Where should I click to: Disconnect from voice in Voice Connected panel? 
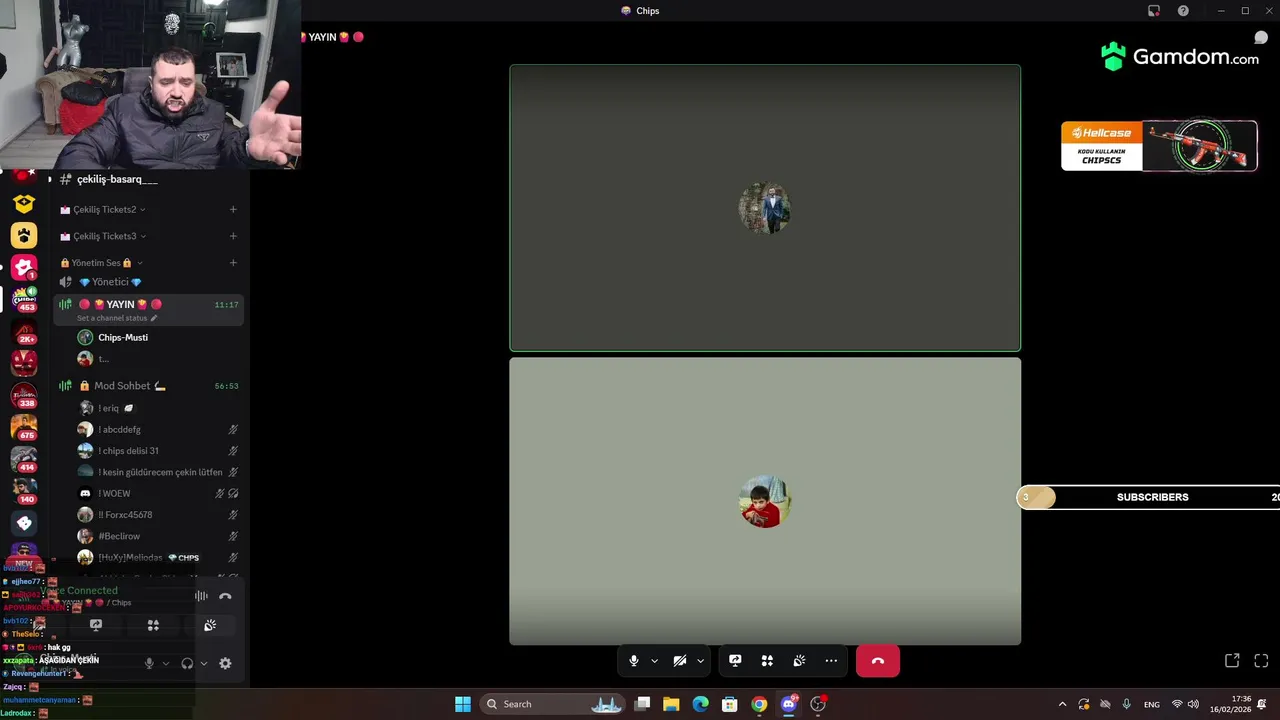coord(225,596)
